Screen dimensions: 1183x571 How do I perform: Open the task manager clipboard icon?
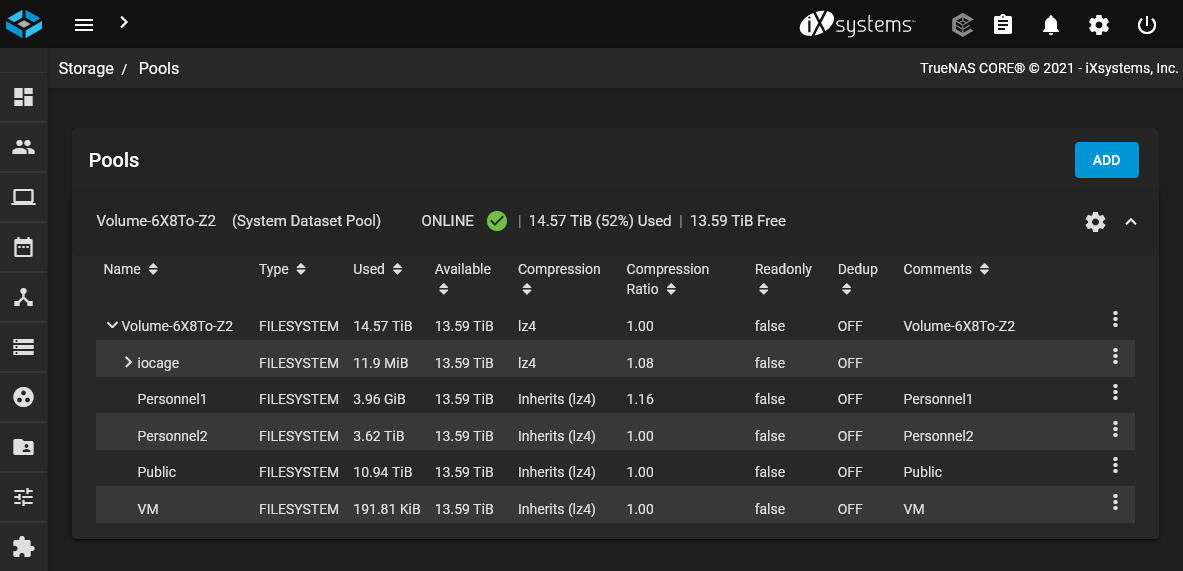click(1003, 25)
